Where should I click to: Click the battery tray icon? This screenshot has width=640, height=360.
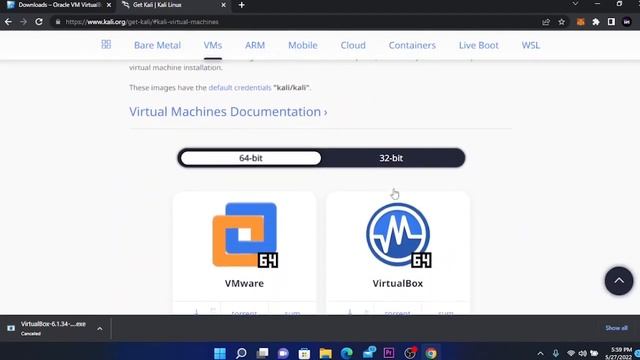click(594, 353)
